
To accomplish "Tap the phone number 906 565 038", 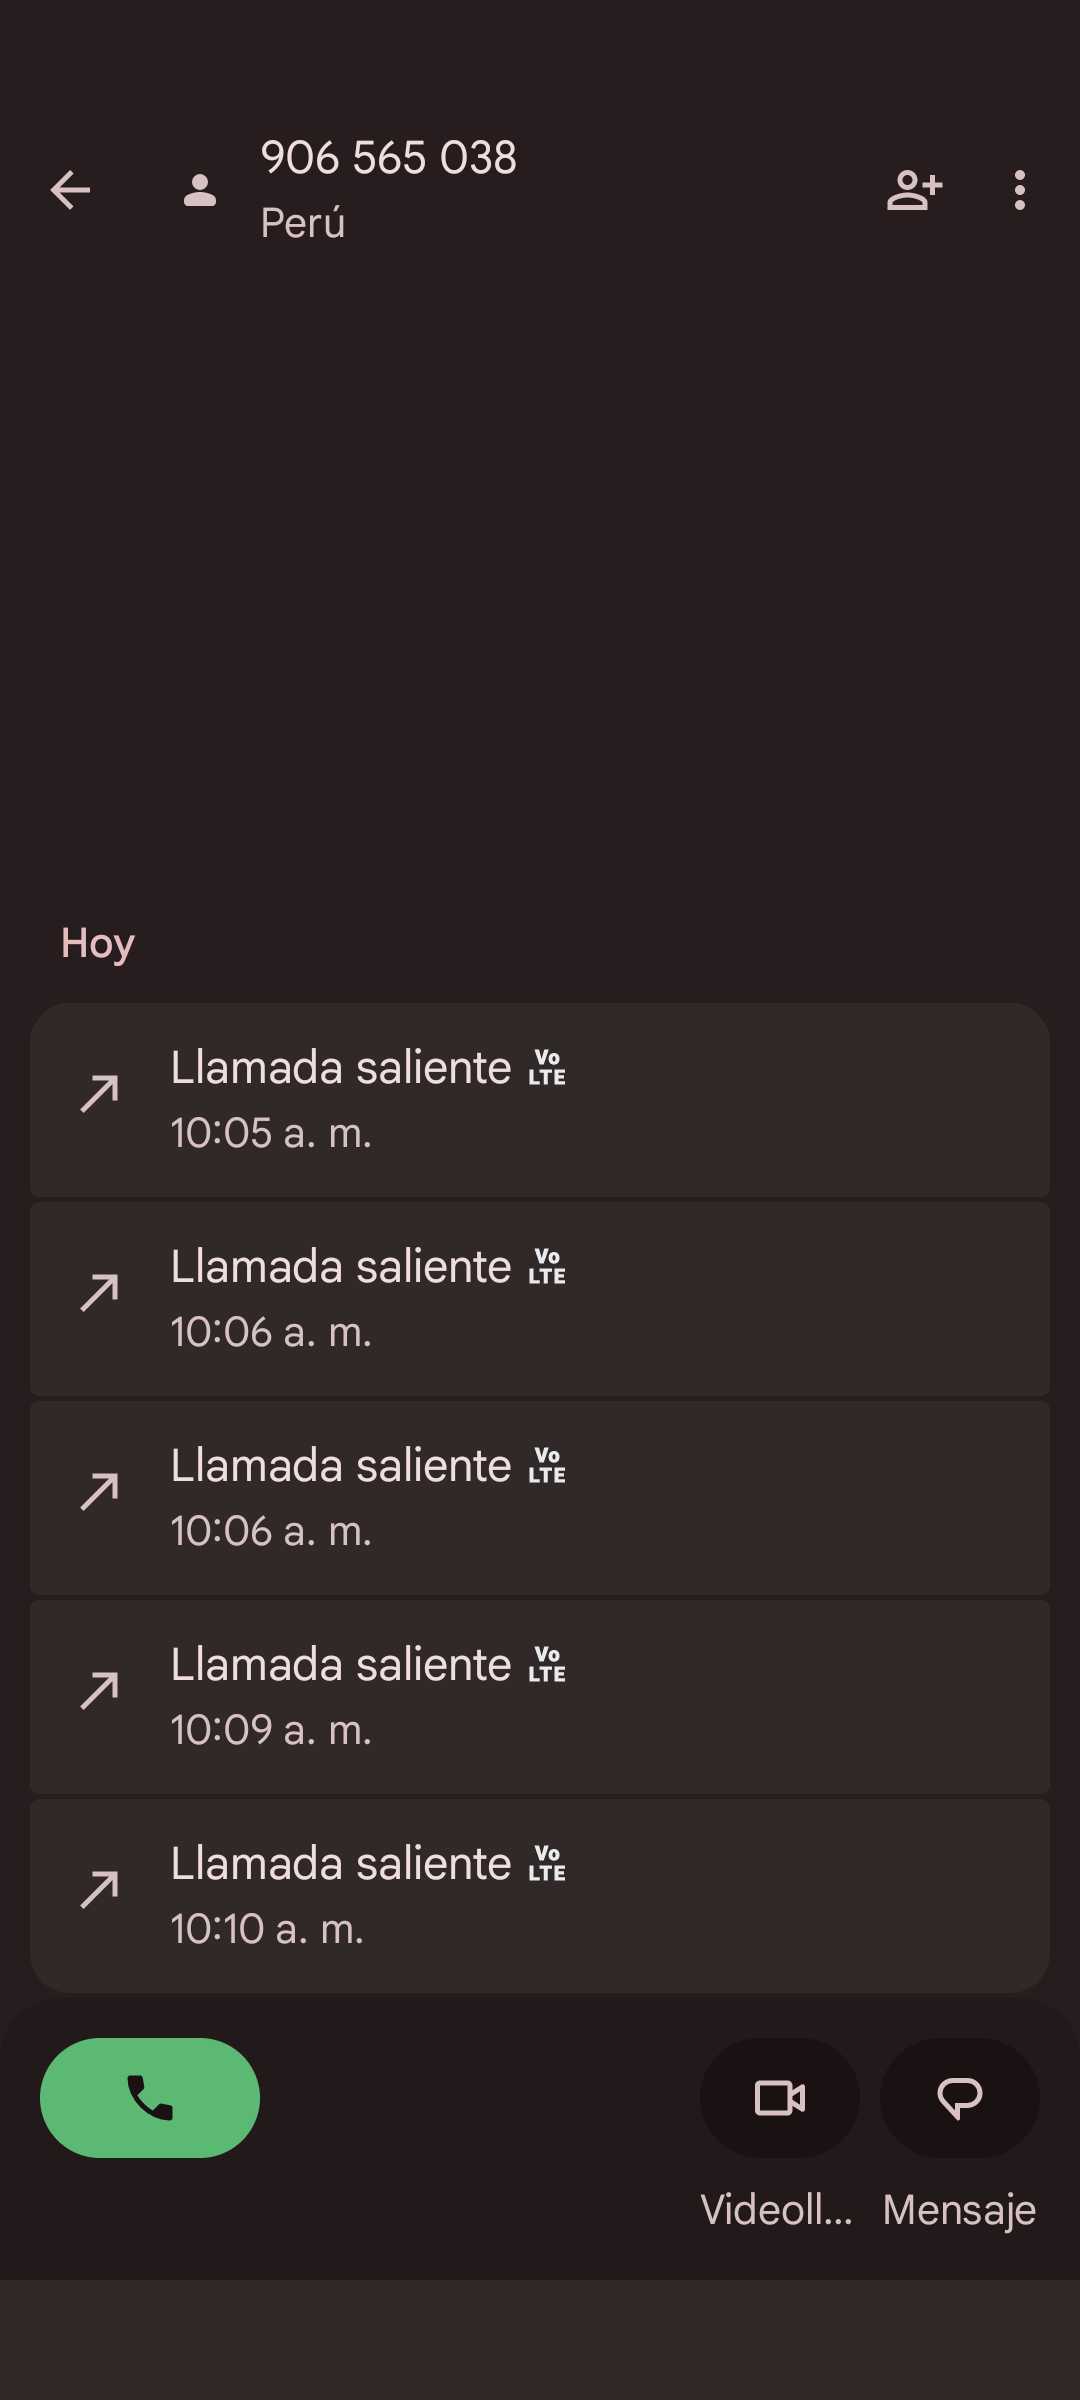I will 389,158.
